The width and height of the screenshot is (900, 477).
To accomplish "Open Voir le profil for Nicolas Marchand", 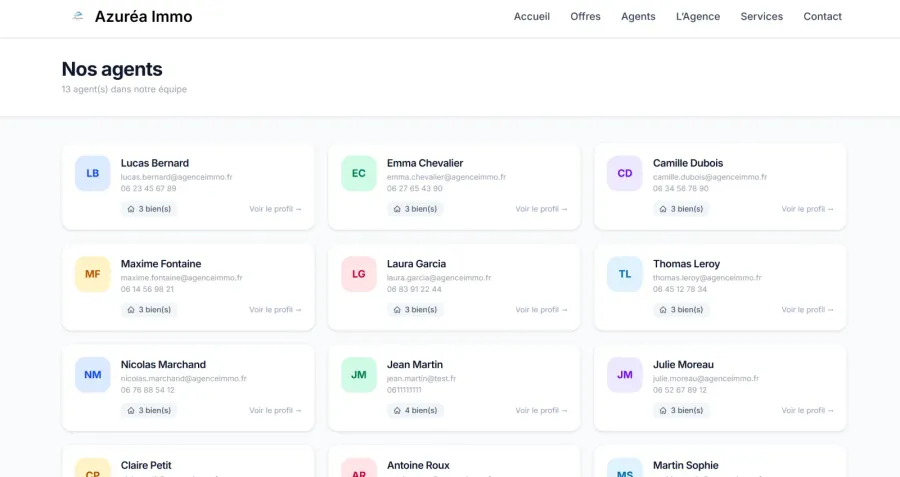I will click(x=276, y=410).
